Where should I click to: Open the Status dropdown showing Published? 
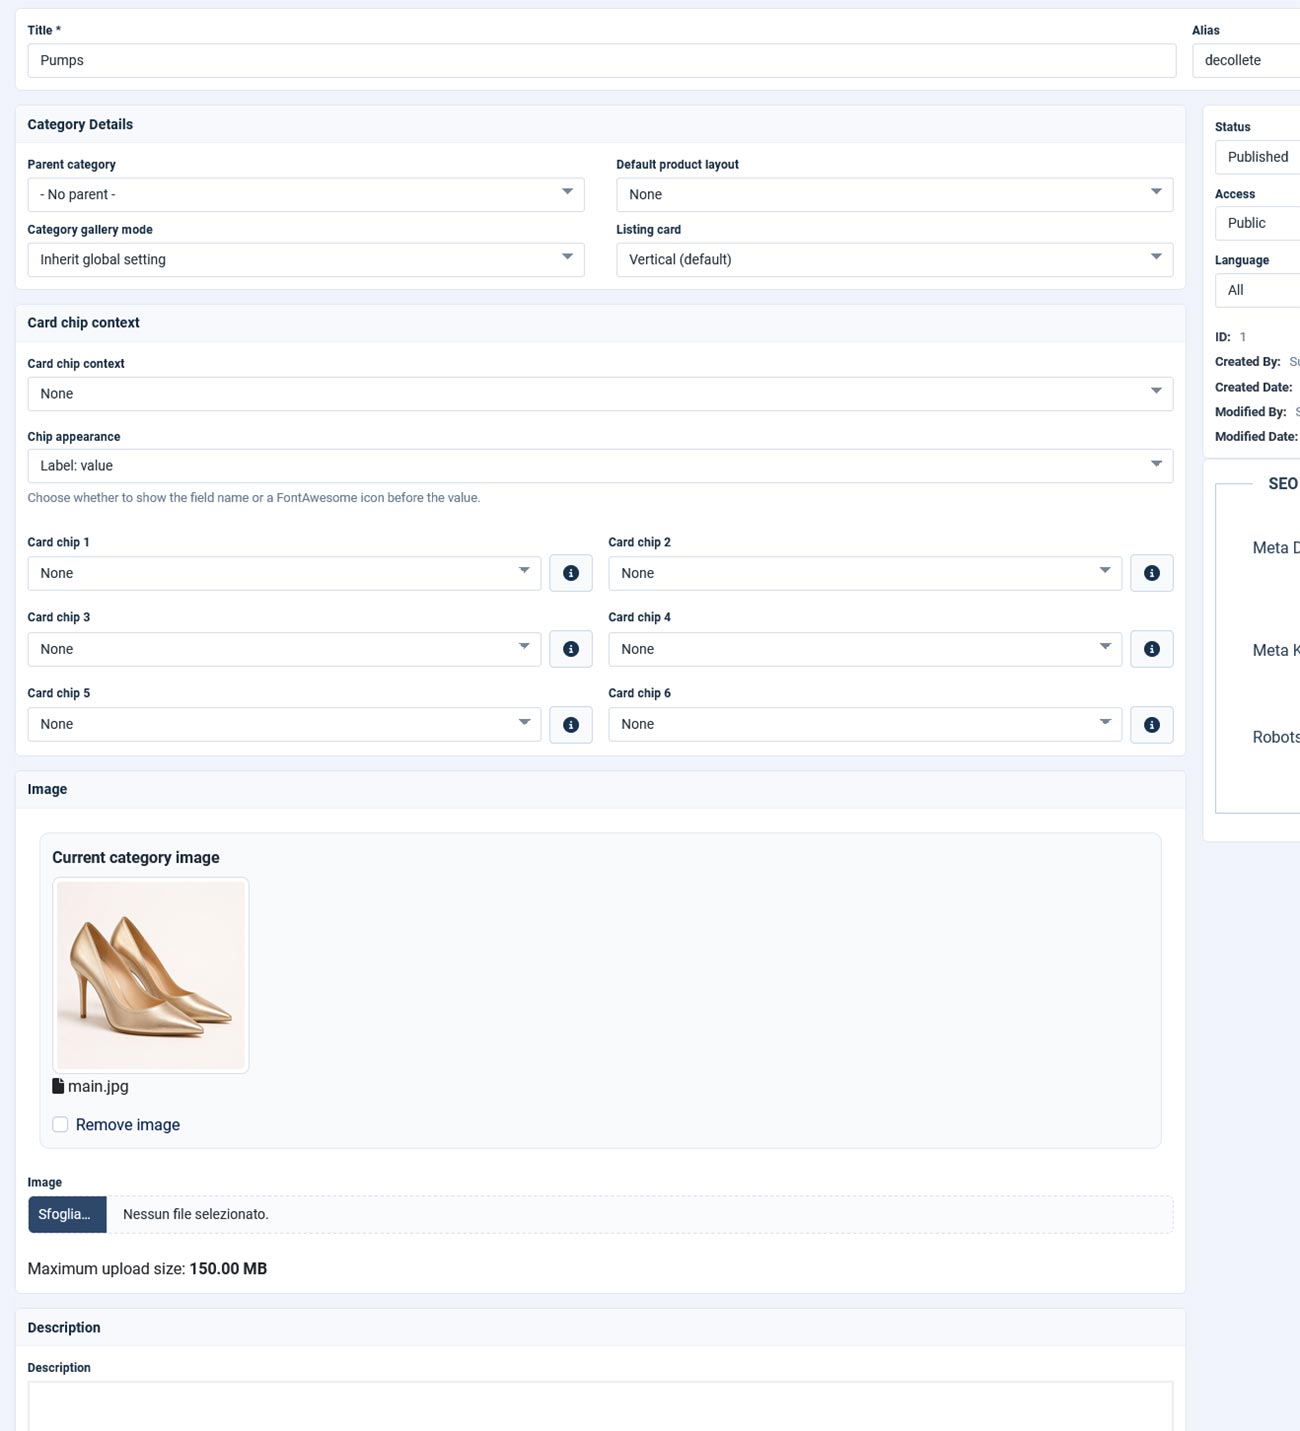[x=1258, y=157]
